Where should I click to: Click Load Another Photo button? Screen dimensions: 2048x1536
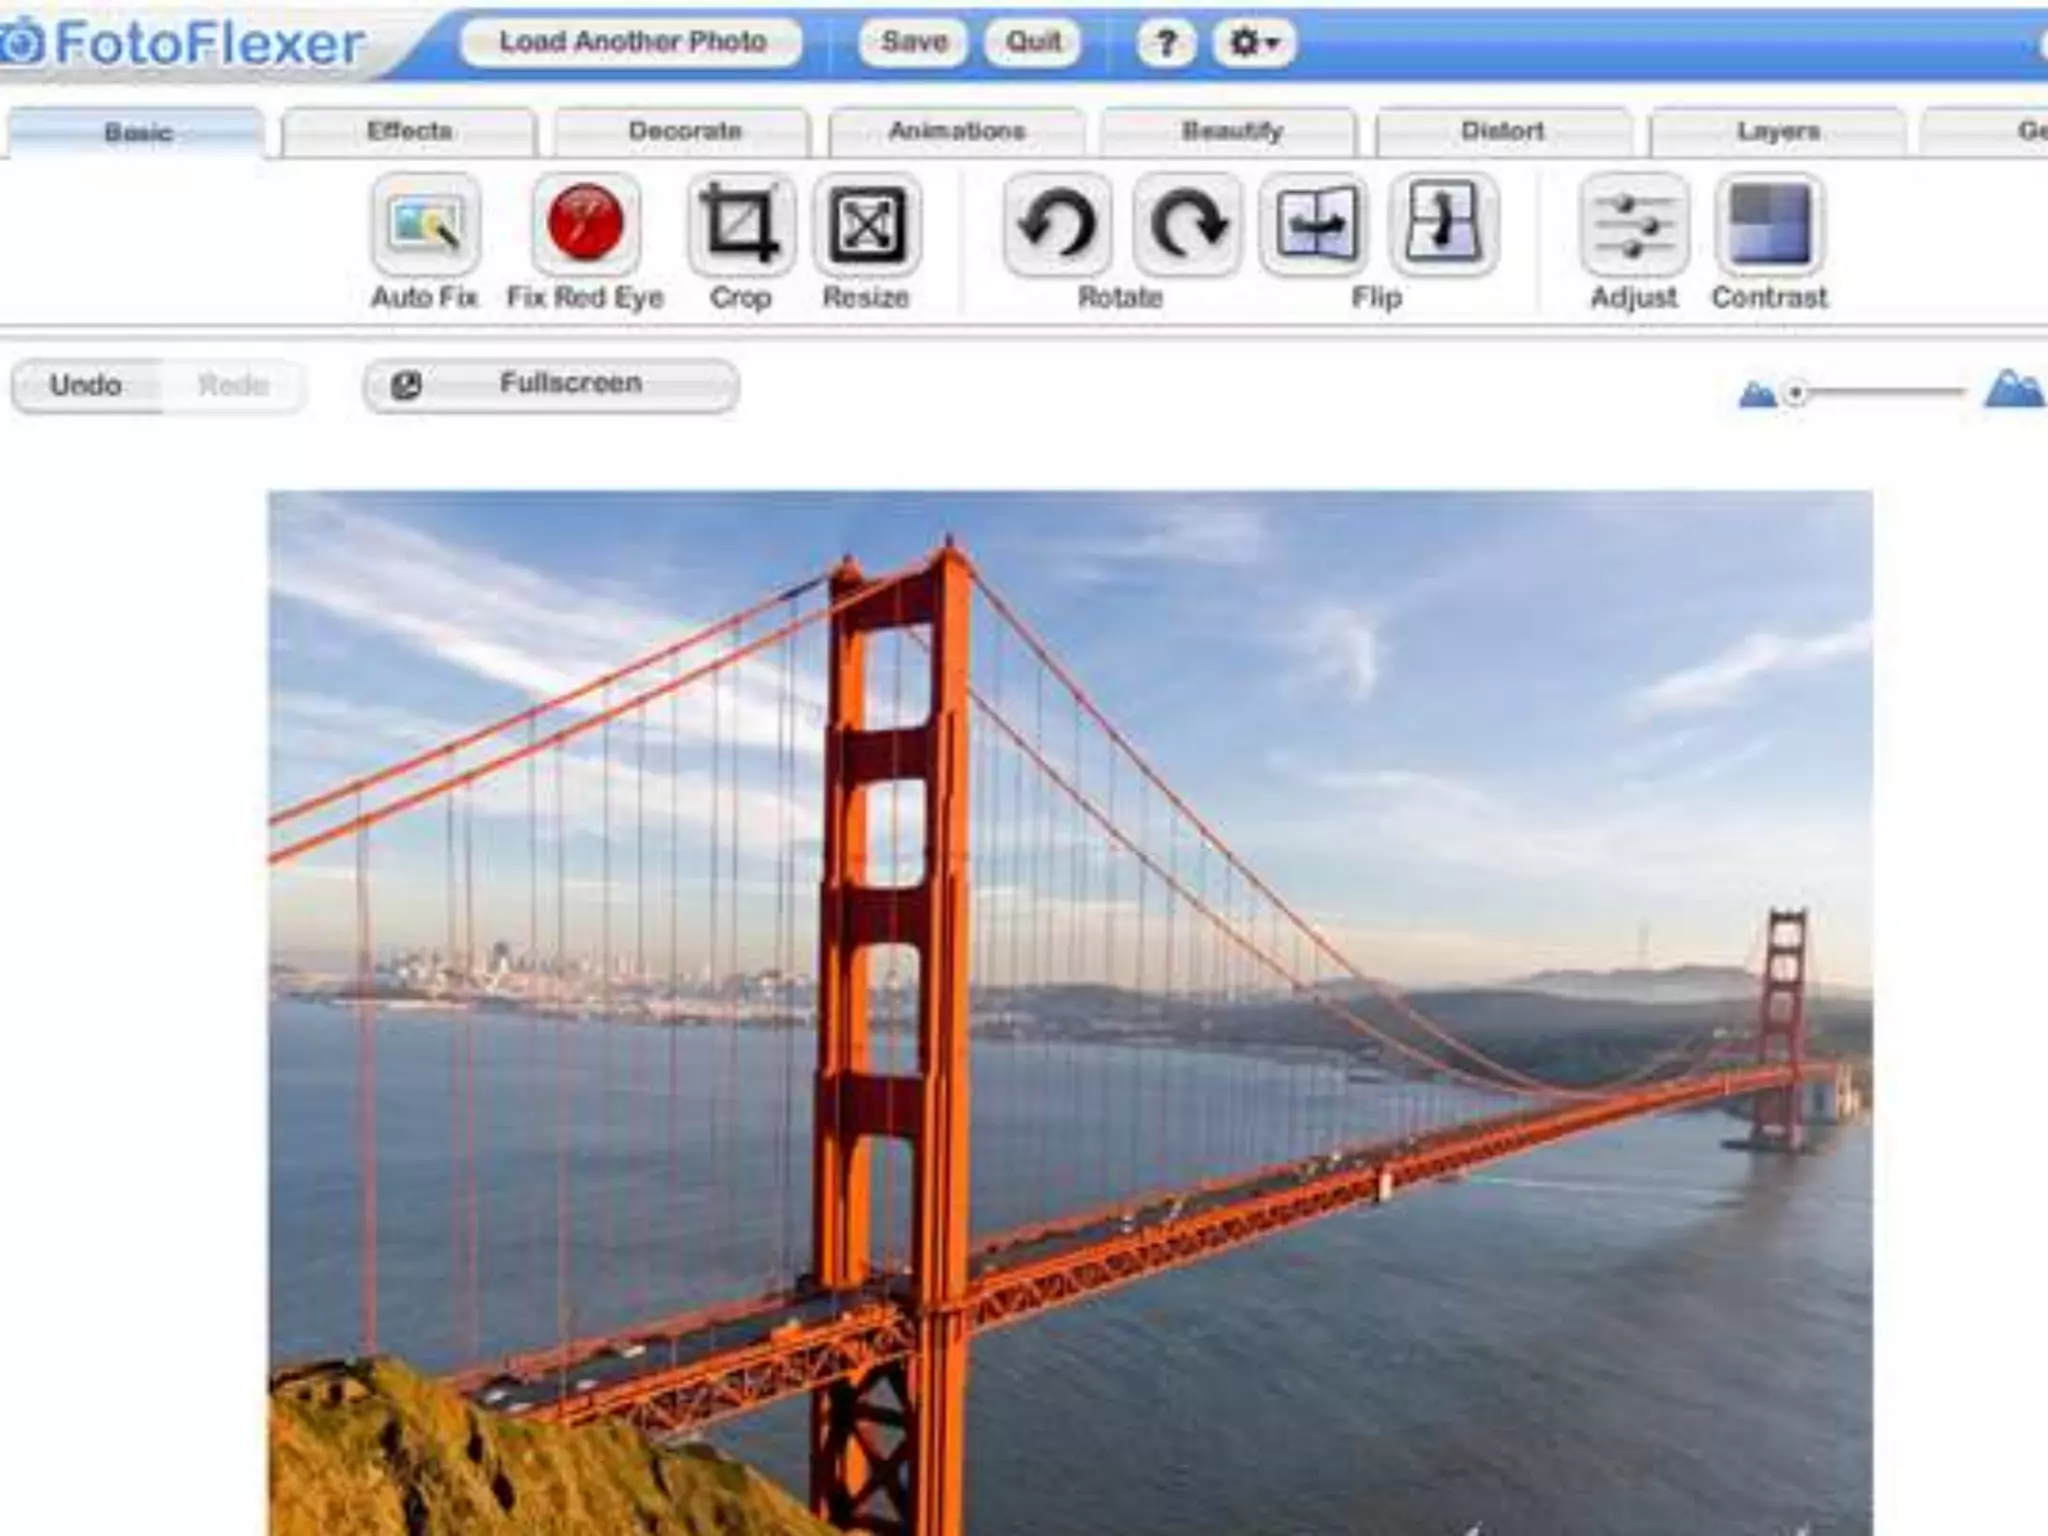[632, 42]
